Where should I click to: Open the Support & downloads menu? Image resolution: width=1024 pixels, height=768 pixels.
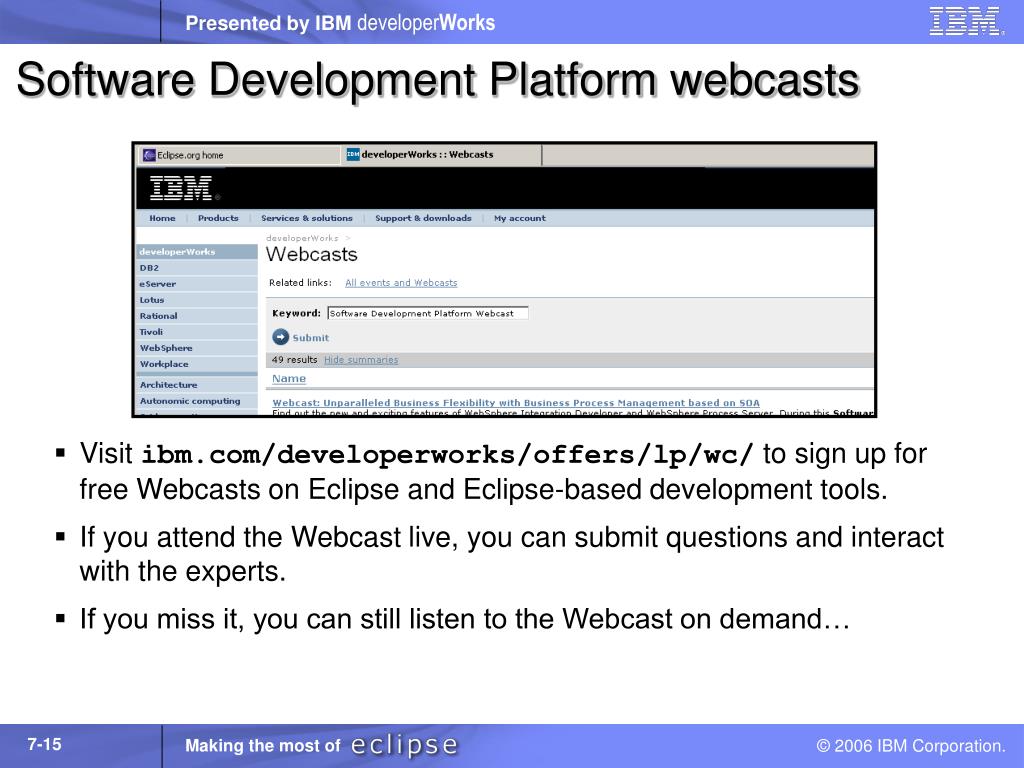coord(423,218)
